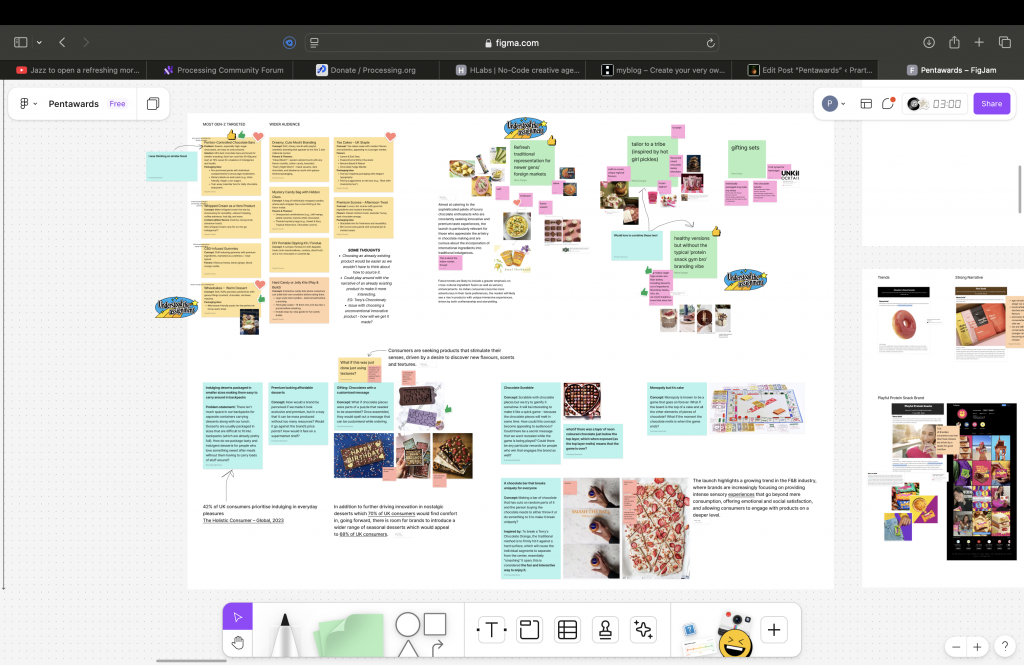Choose the green Sticky note tool

[350, 635]
